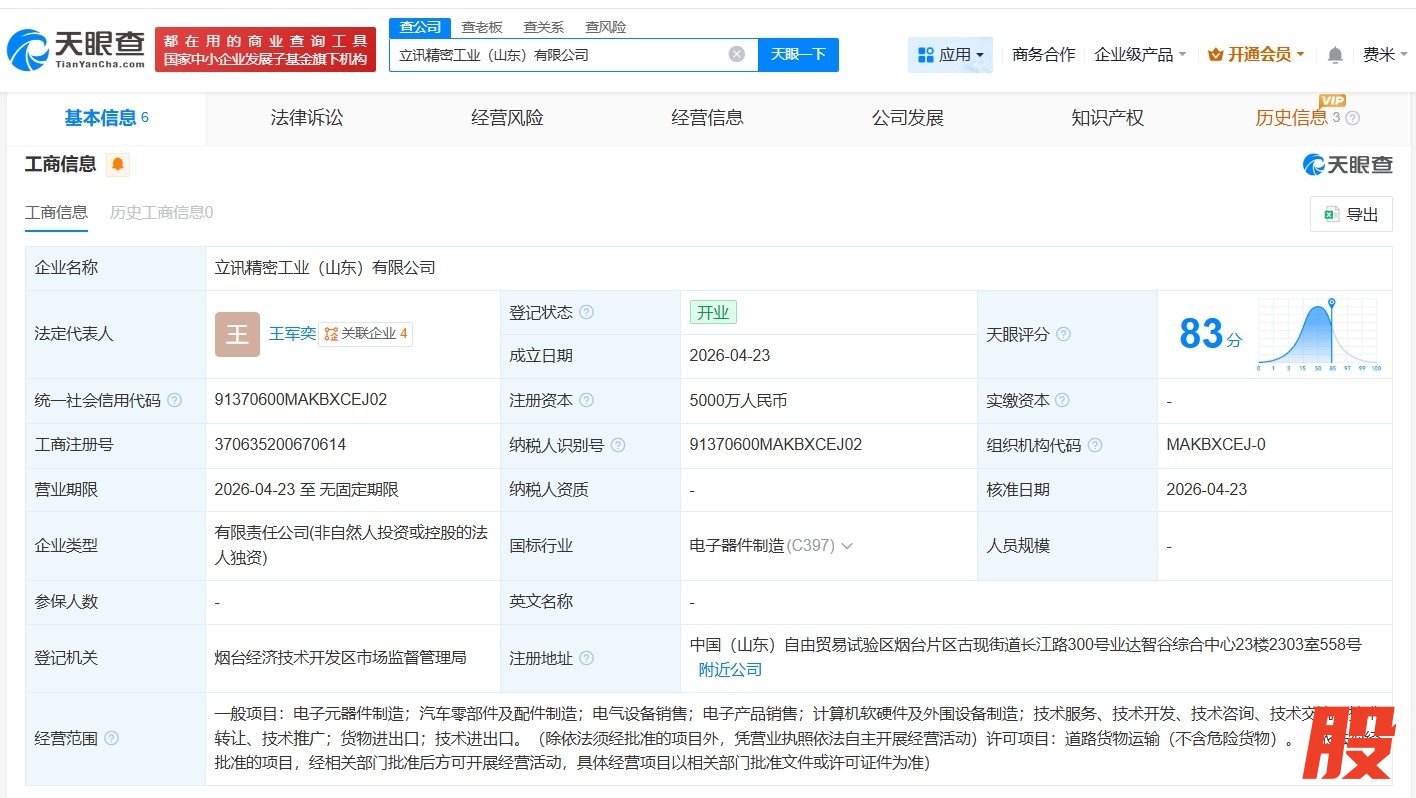
Task: Click the TianYanCha logo icon
Action: pos(28,49)
